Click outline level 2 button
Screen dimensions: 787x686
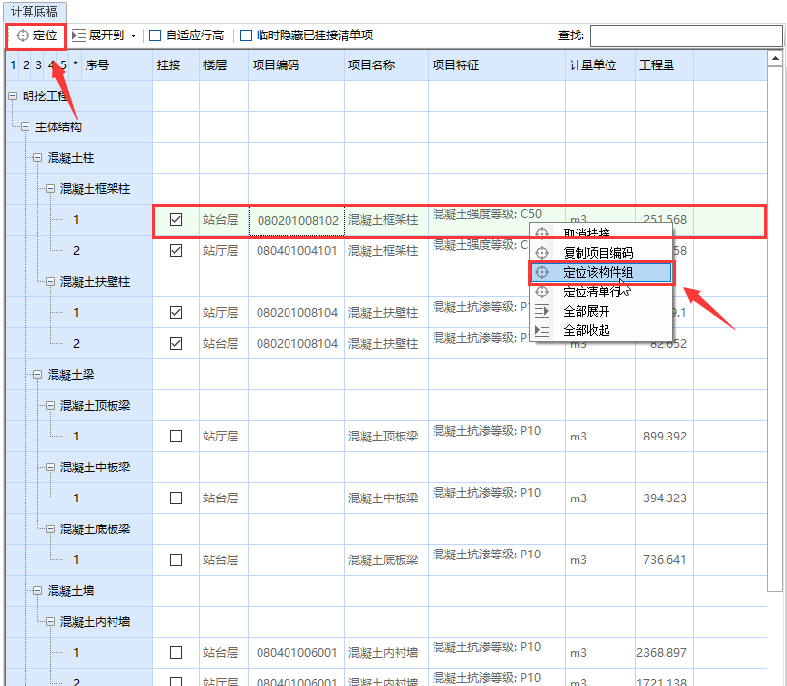26,65
